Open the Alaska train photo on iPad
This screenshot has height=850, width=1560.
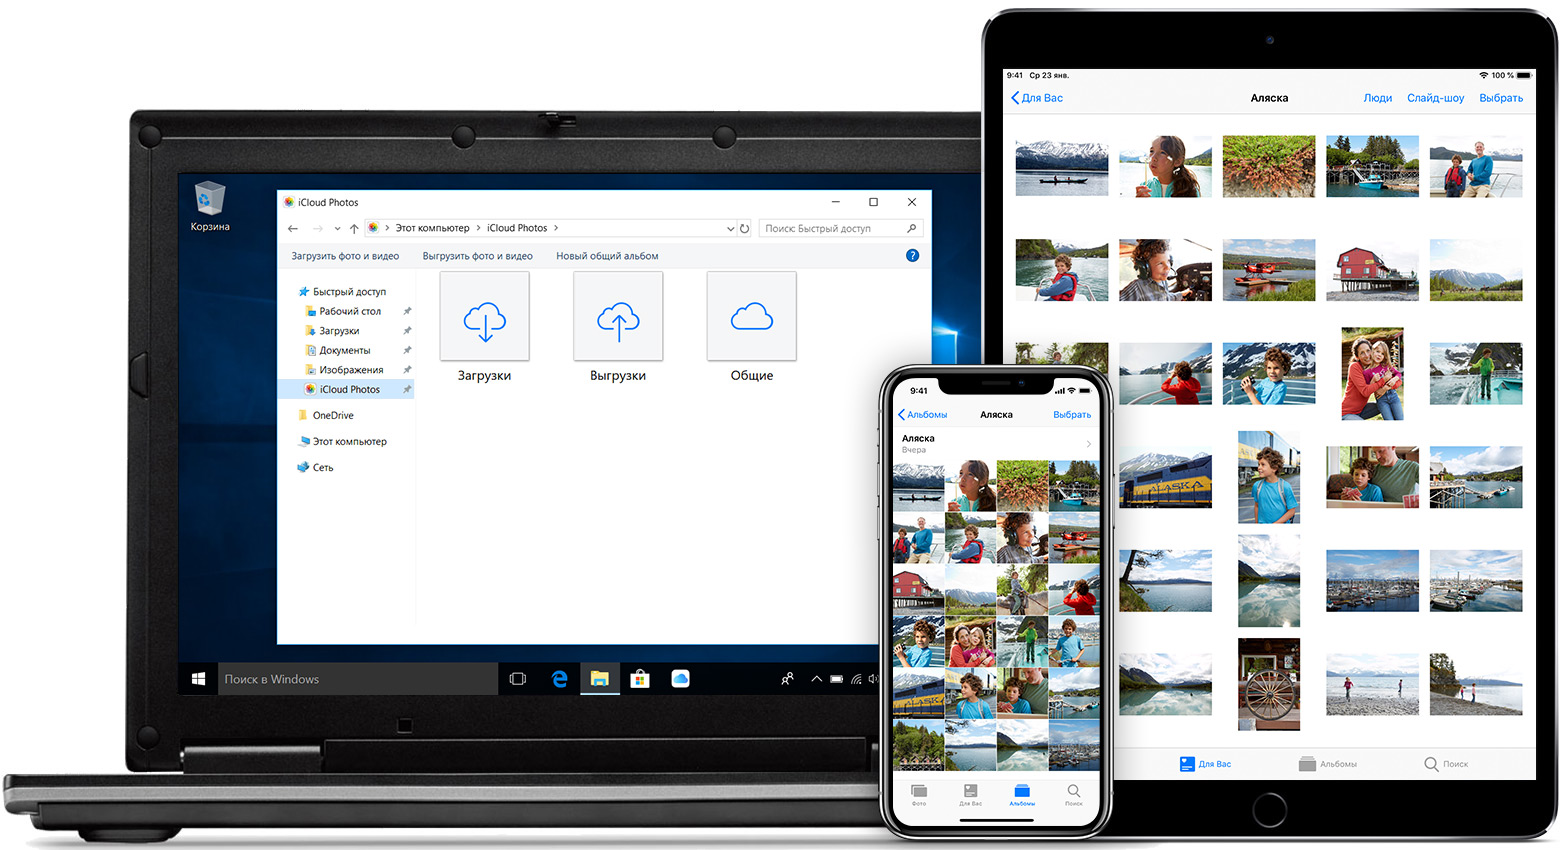[x=1165, y=477]
